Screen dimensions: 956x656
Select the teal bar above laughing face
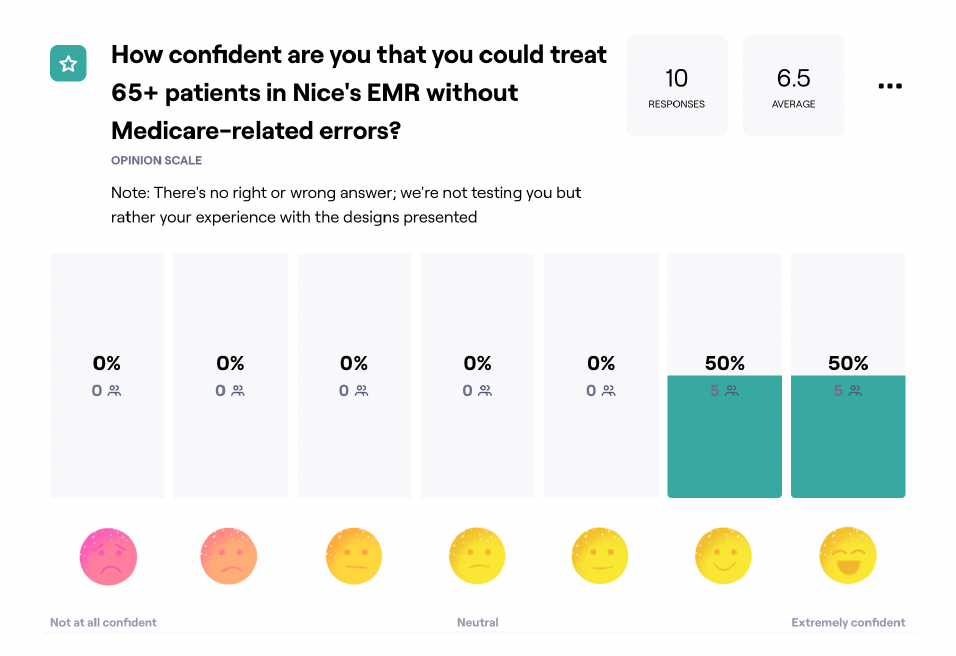point(848,437)
